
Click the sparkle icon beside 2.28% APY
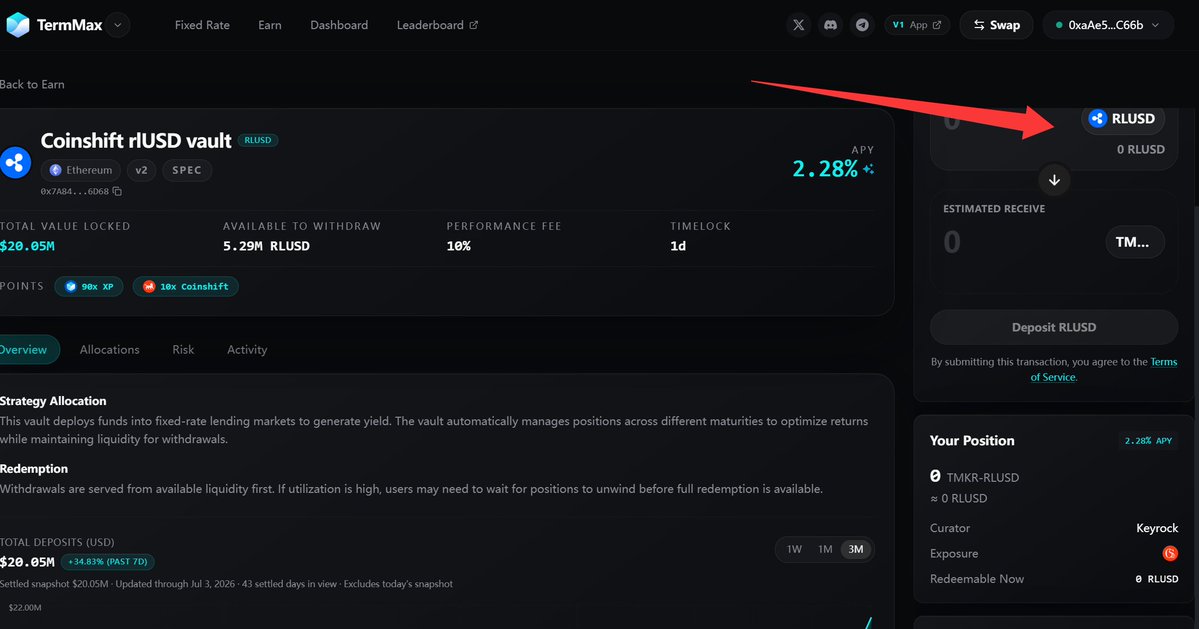point(868,169)
